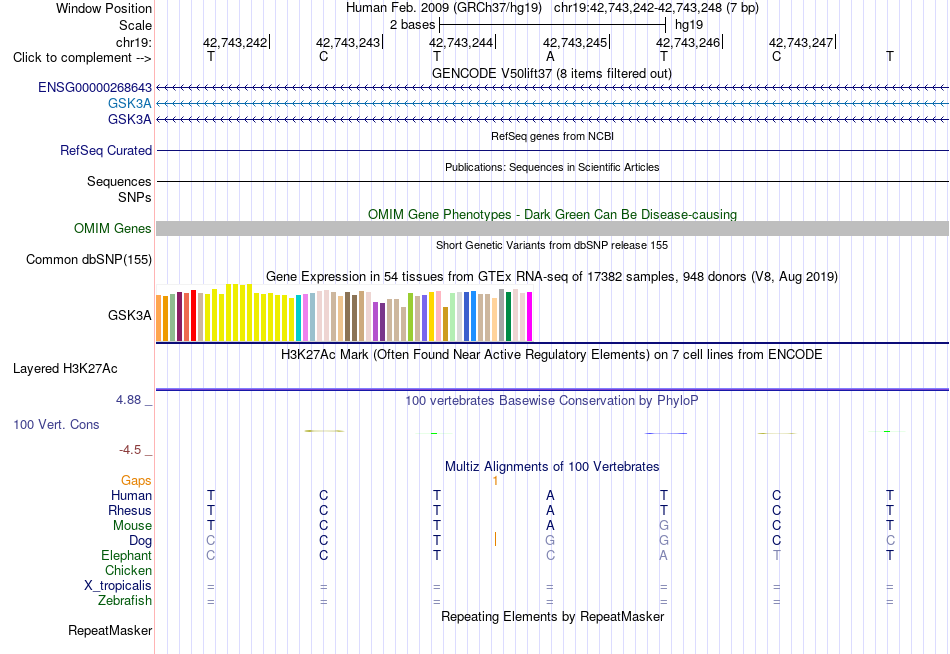Click 'RefSeq genes from NCBI' track title
This screenshot has height=654, width=950.
point(552,136)
